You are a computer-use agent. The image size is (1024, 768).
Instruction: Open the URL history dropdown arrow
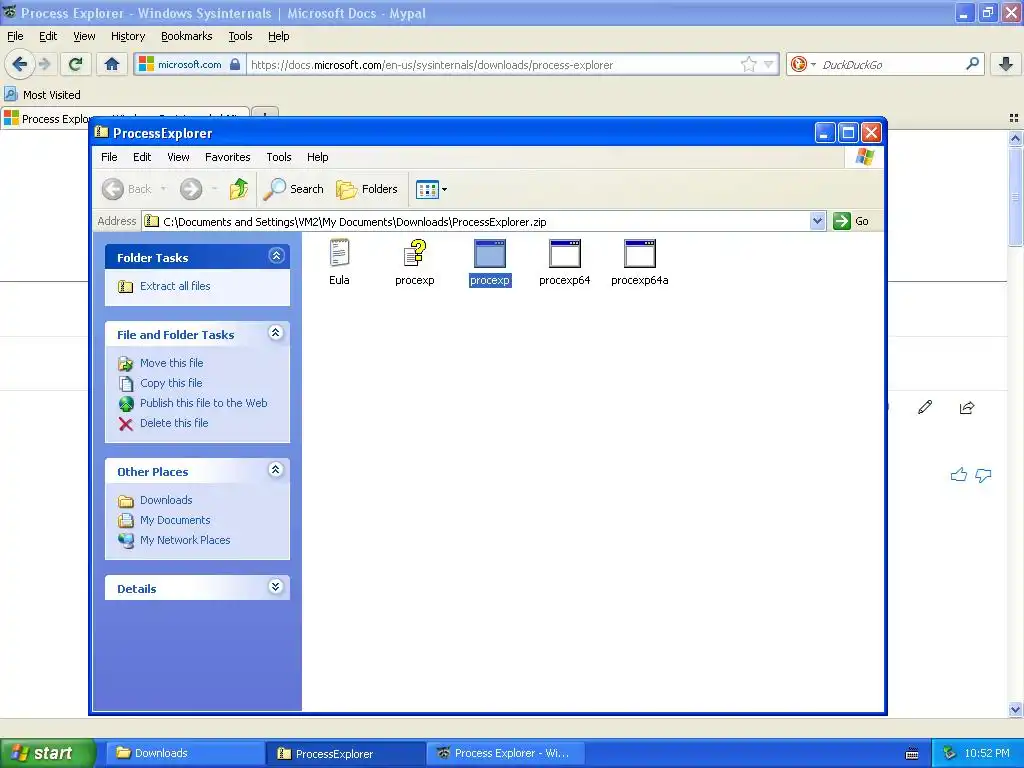click(769, 64)
